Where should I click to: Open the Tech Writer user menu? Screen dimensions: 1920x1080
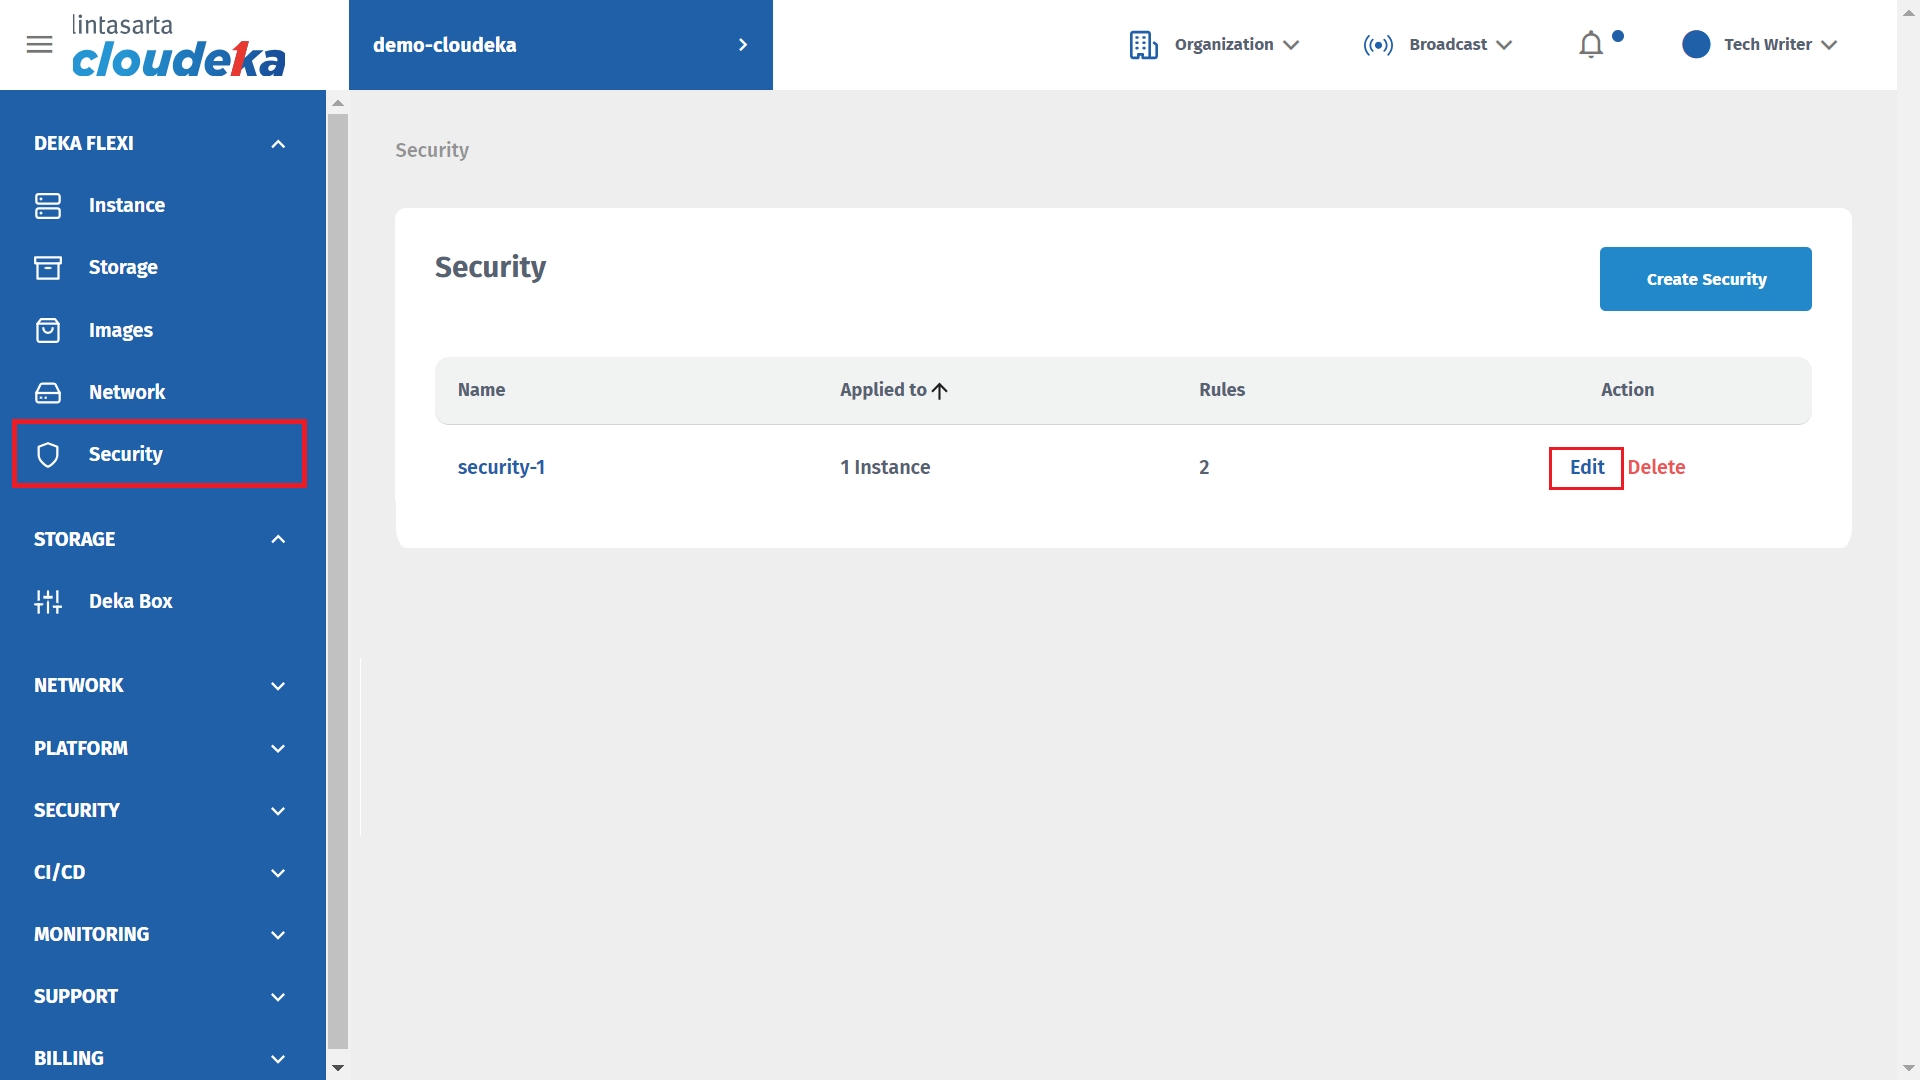[1760, 45]
